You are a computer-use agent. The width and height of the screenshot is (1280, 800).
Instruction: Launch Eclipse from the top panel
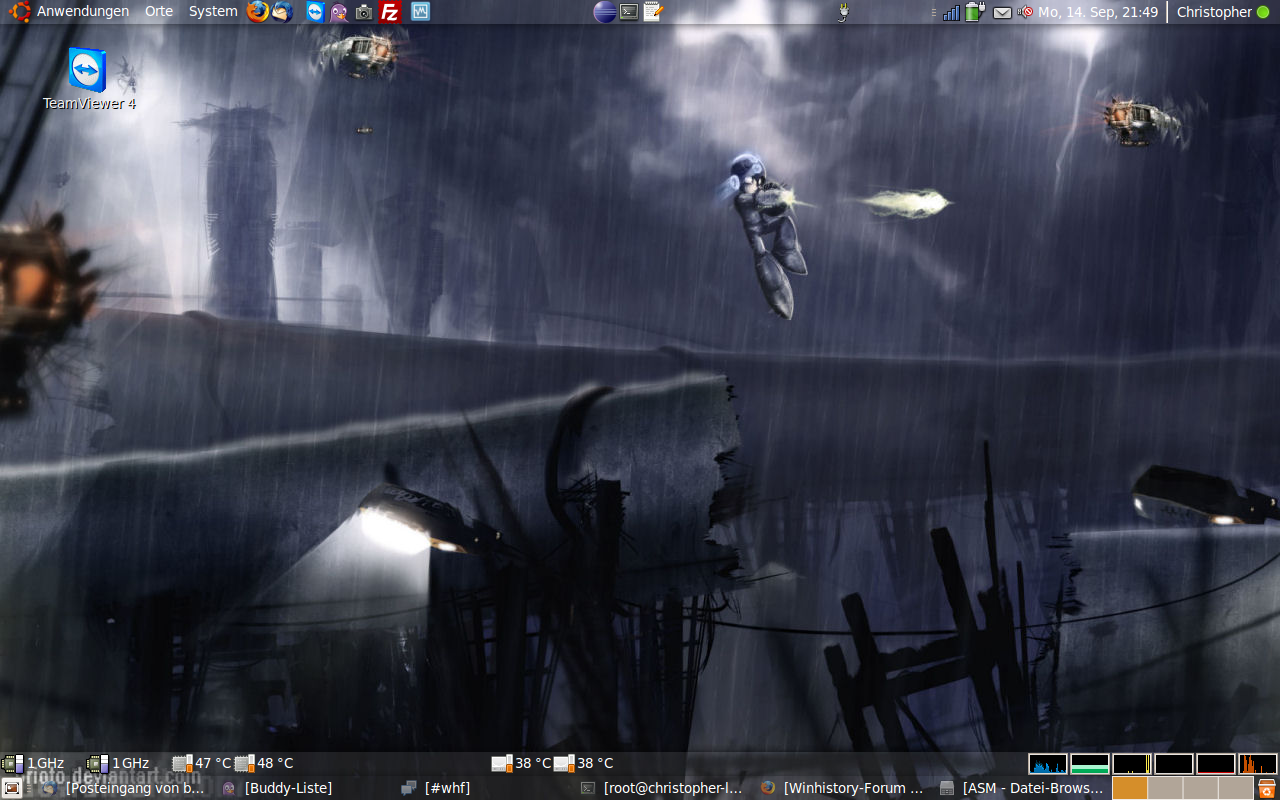coord(604,12)
